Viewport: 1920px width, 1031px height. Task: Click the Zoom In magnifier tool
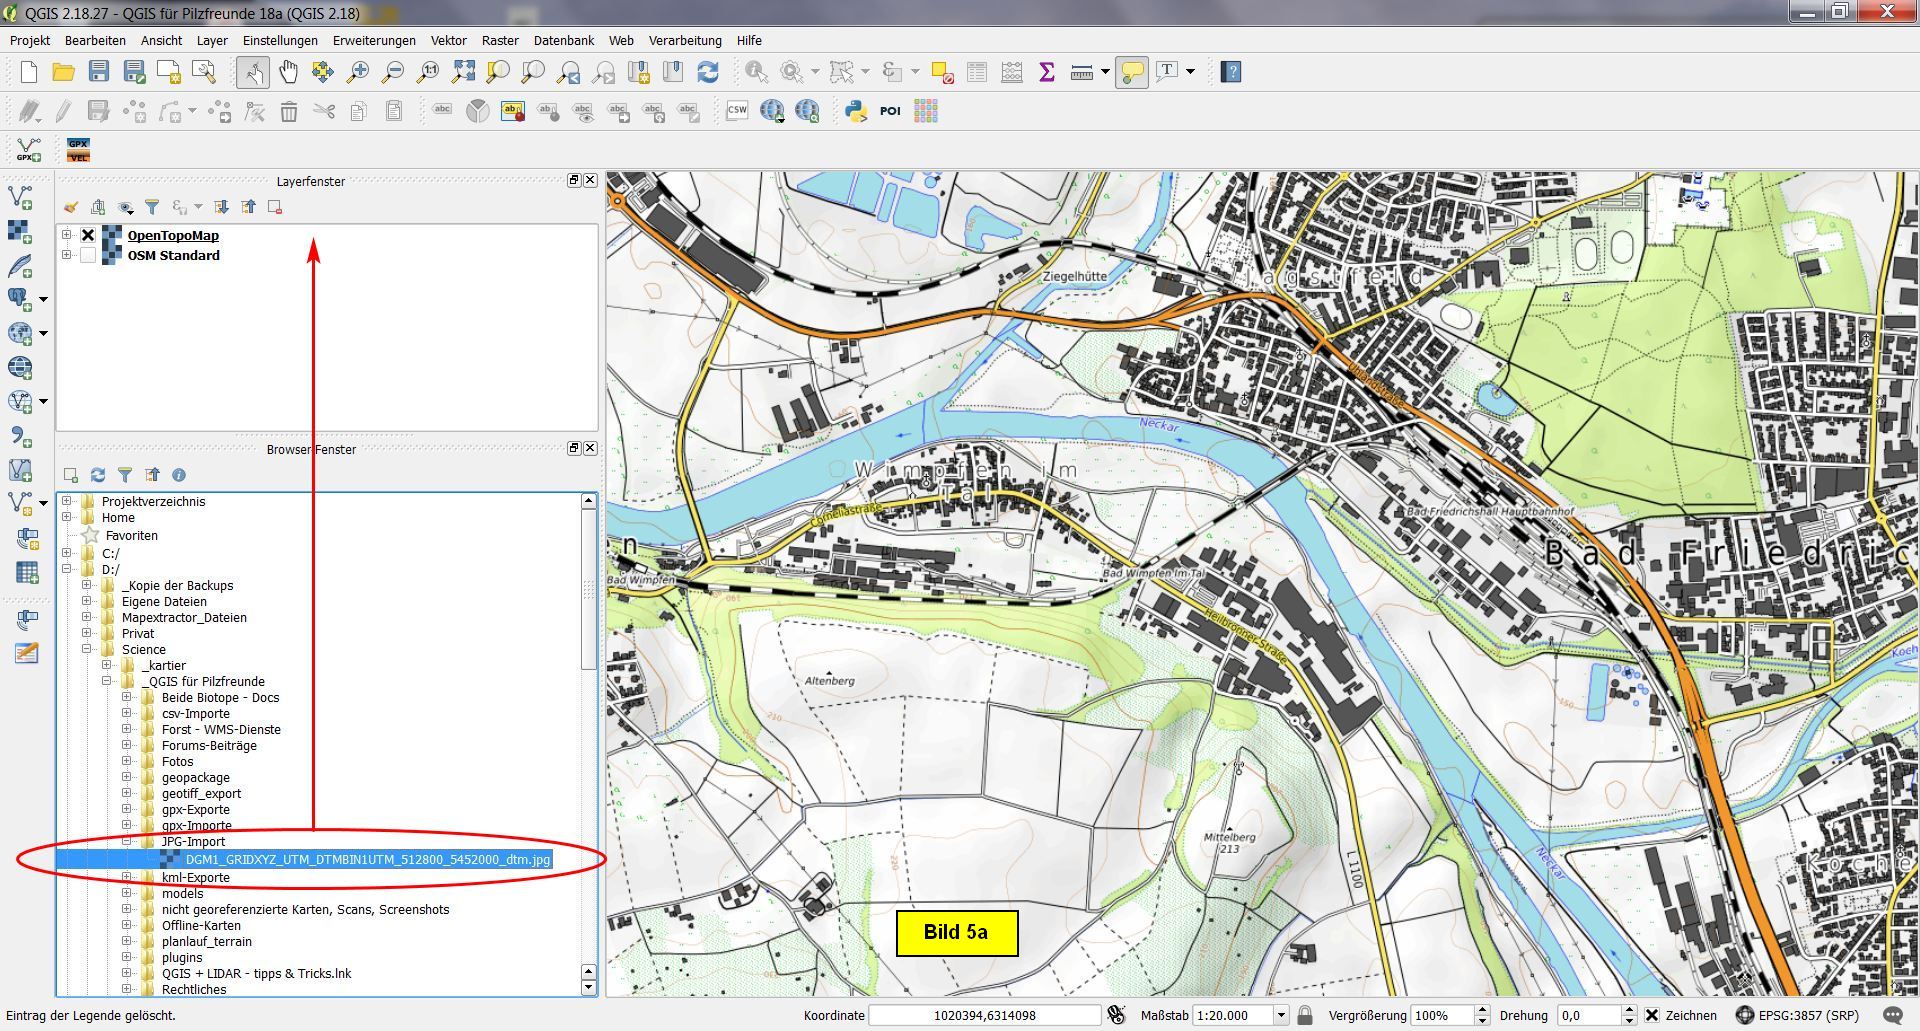point(357,72)
